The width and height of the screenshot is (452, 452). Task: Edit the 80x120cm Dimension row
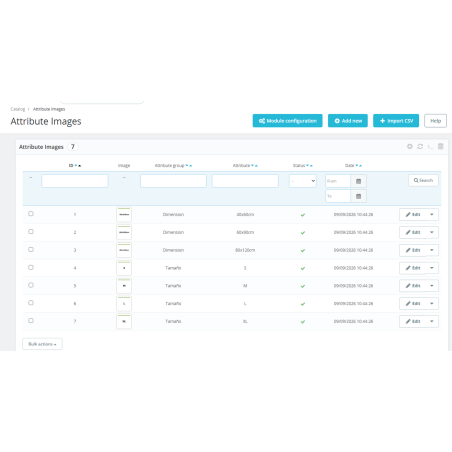tap(413, 250)
